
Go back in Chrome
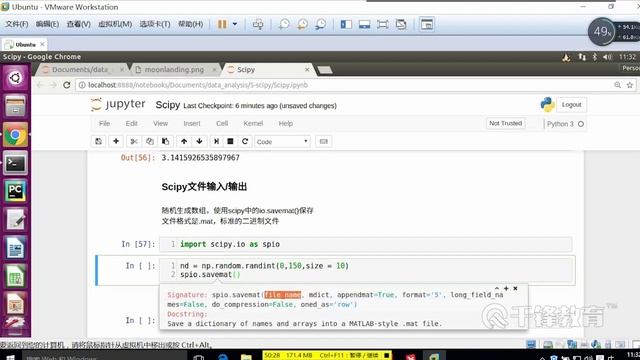coord(40,85)
